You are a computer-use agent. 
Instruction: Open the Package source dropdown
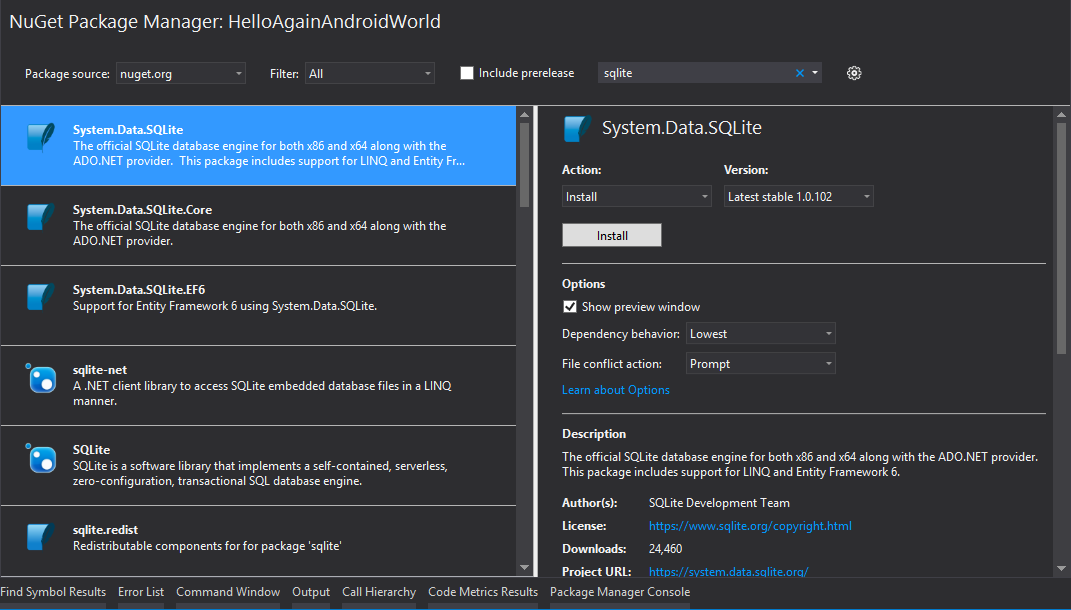(x=181, y=73)
